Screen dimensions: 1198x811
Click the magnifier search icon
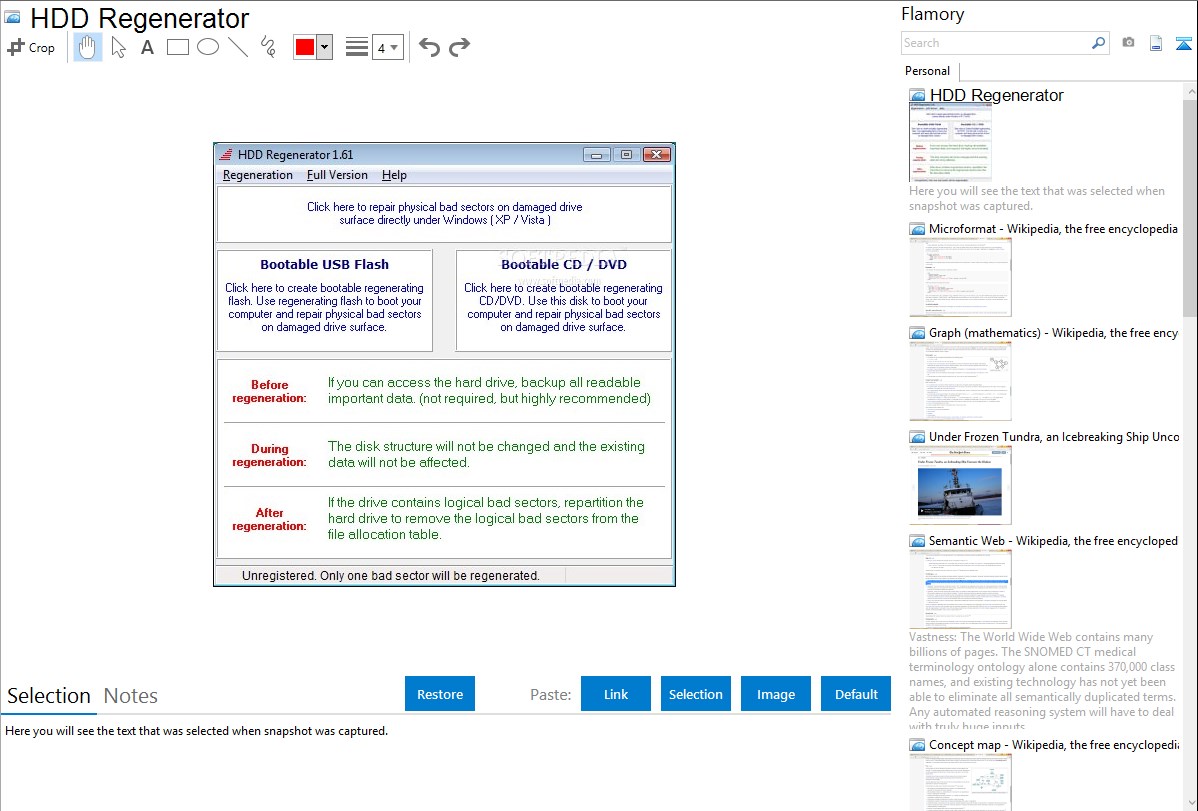click(1099, 43)
